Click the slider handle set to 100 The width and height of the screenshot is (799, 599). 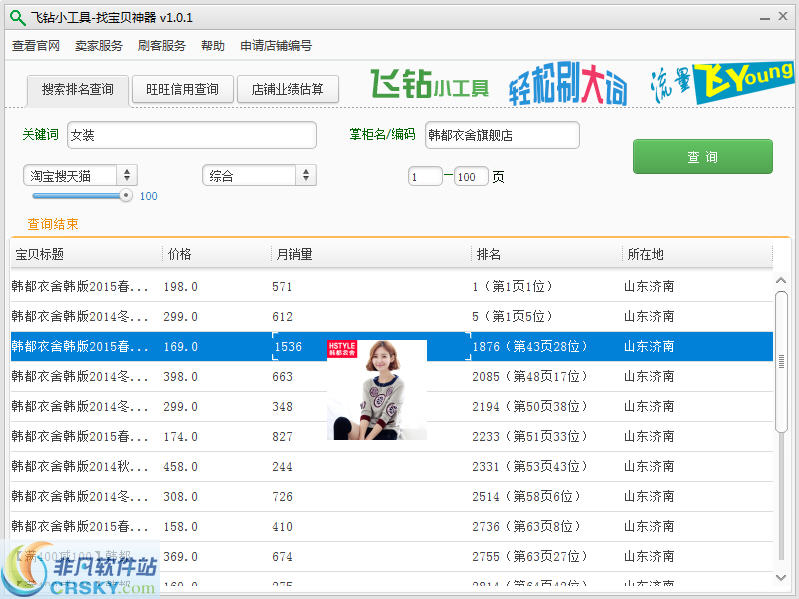[x=125, y=196]
